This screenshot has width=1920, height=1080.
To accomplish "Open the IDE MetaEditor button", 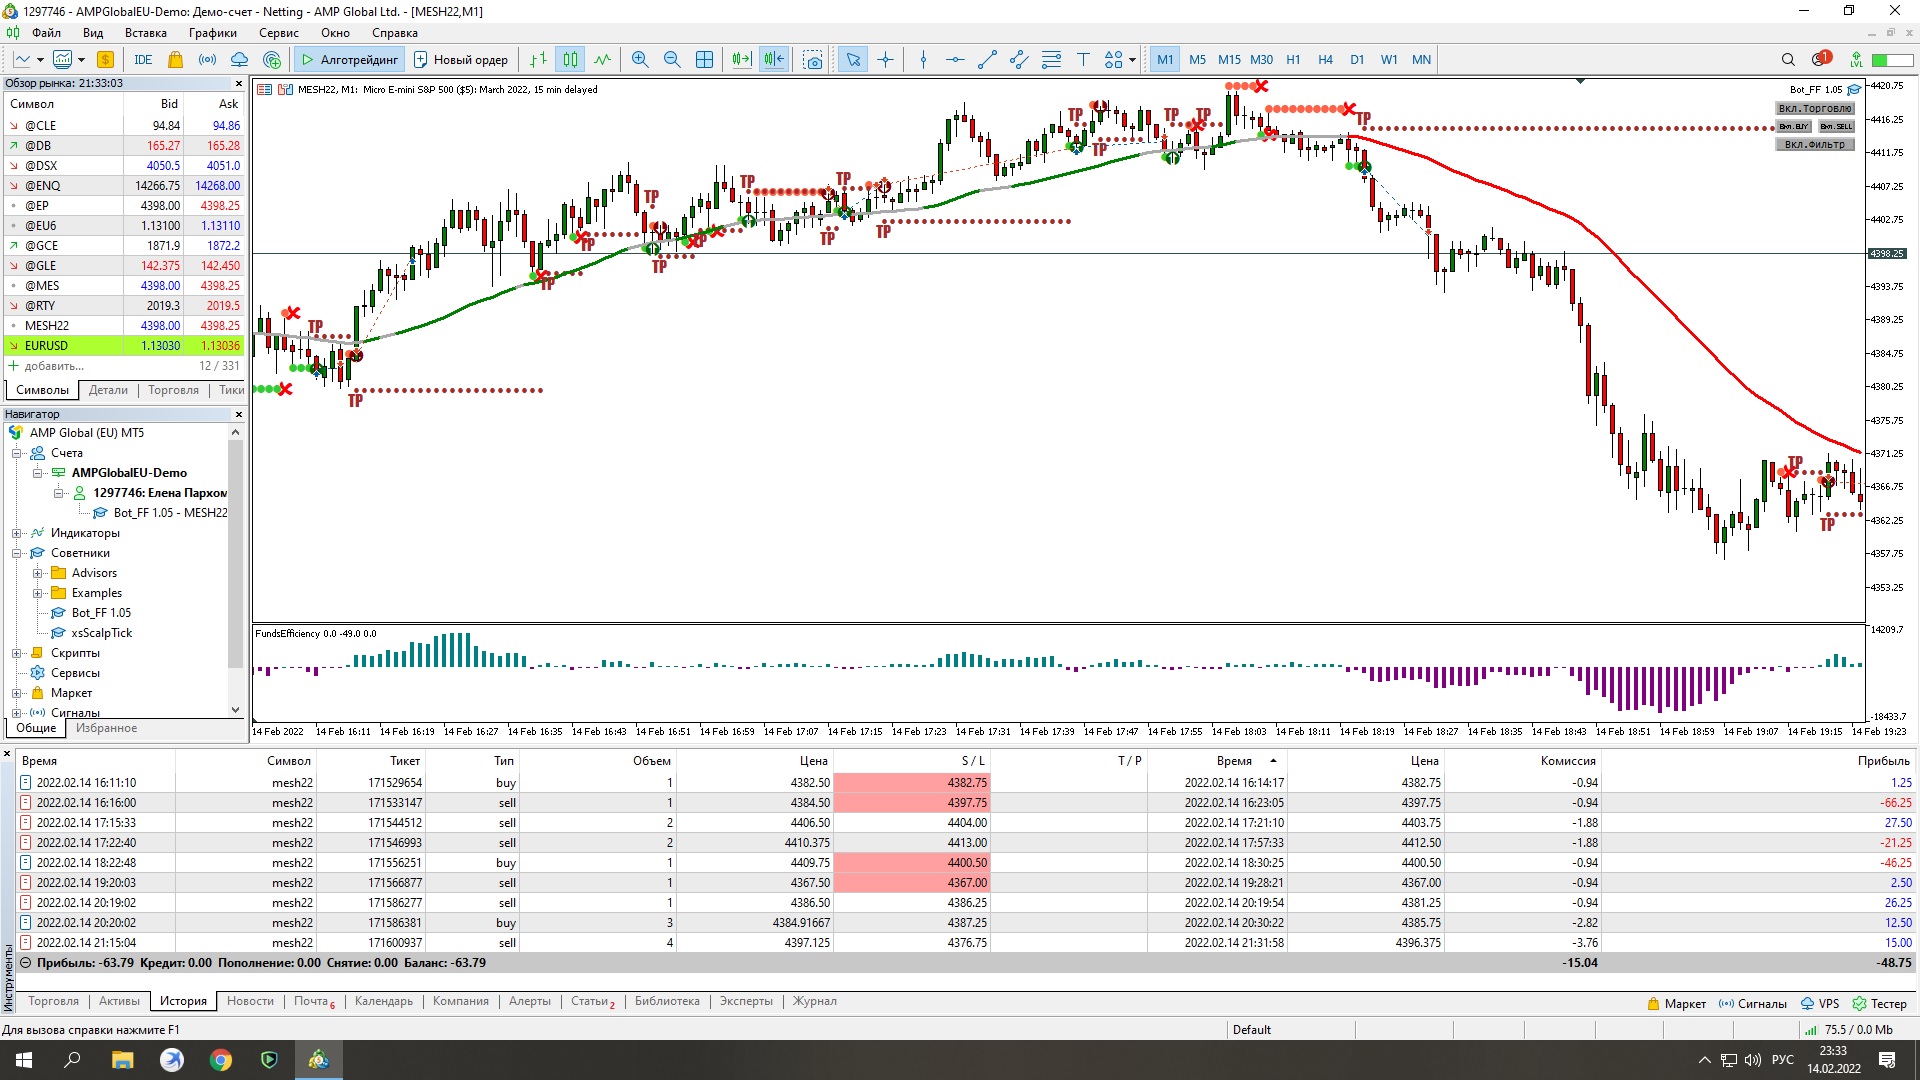I will tap(143, 60).
